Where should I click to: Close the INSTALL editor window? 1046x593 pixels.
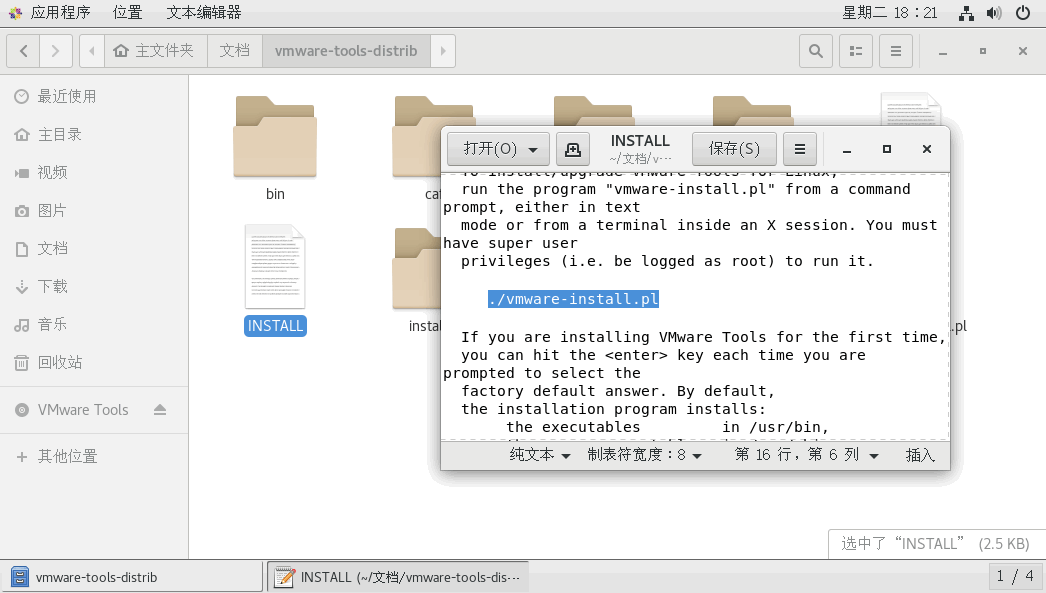927,149
